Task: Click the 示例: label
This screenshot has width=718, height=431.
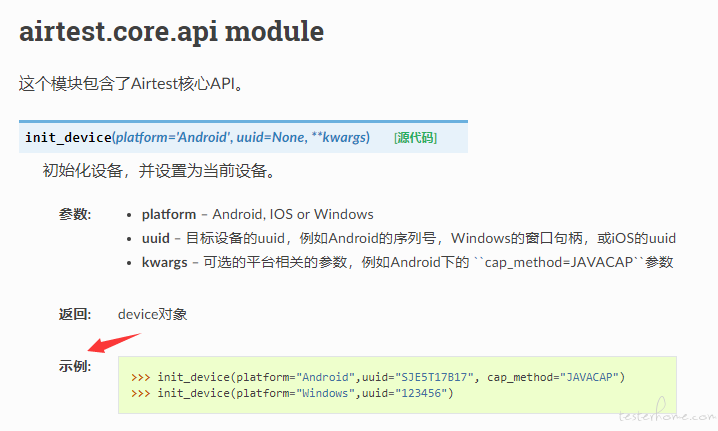Action: tap(75, 366)
